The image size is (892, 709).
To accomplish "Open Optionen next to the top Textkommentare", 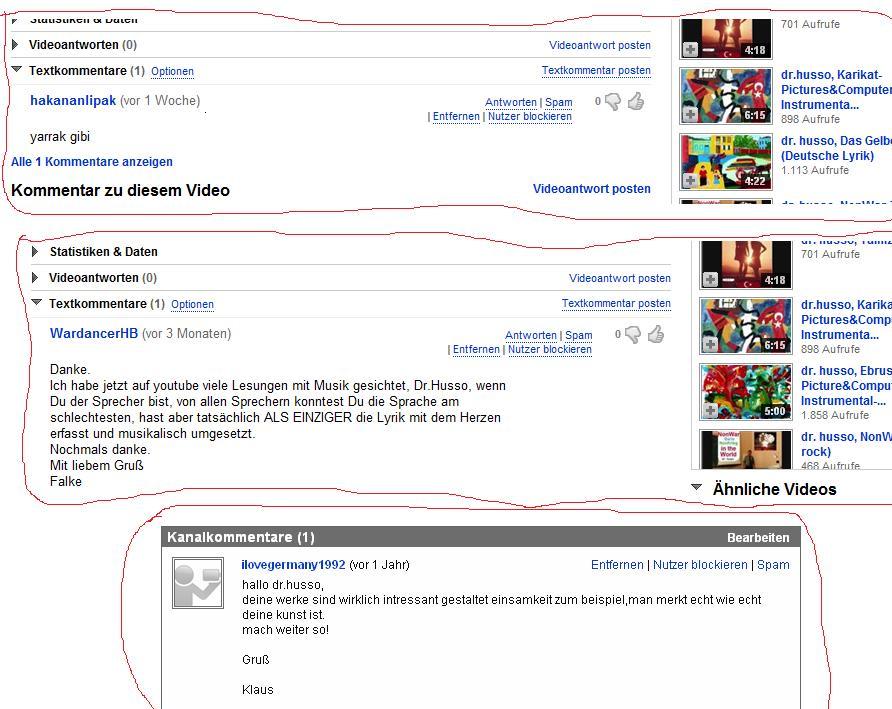I will click(172, 71).
